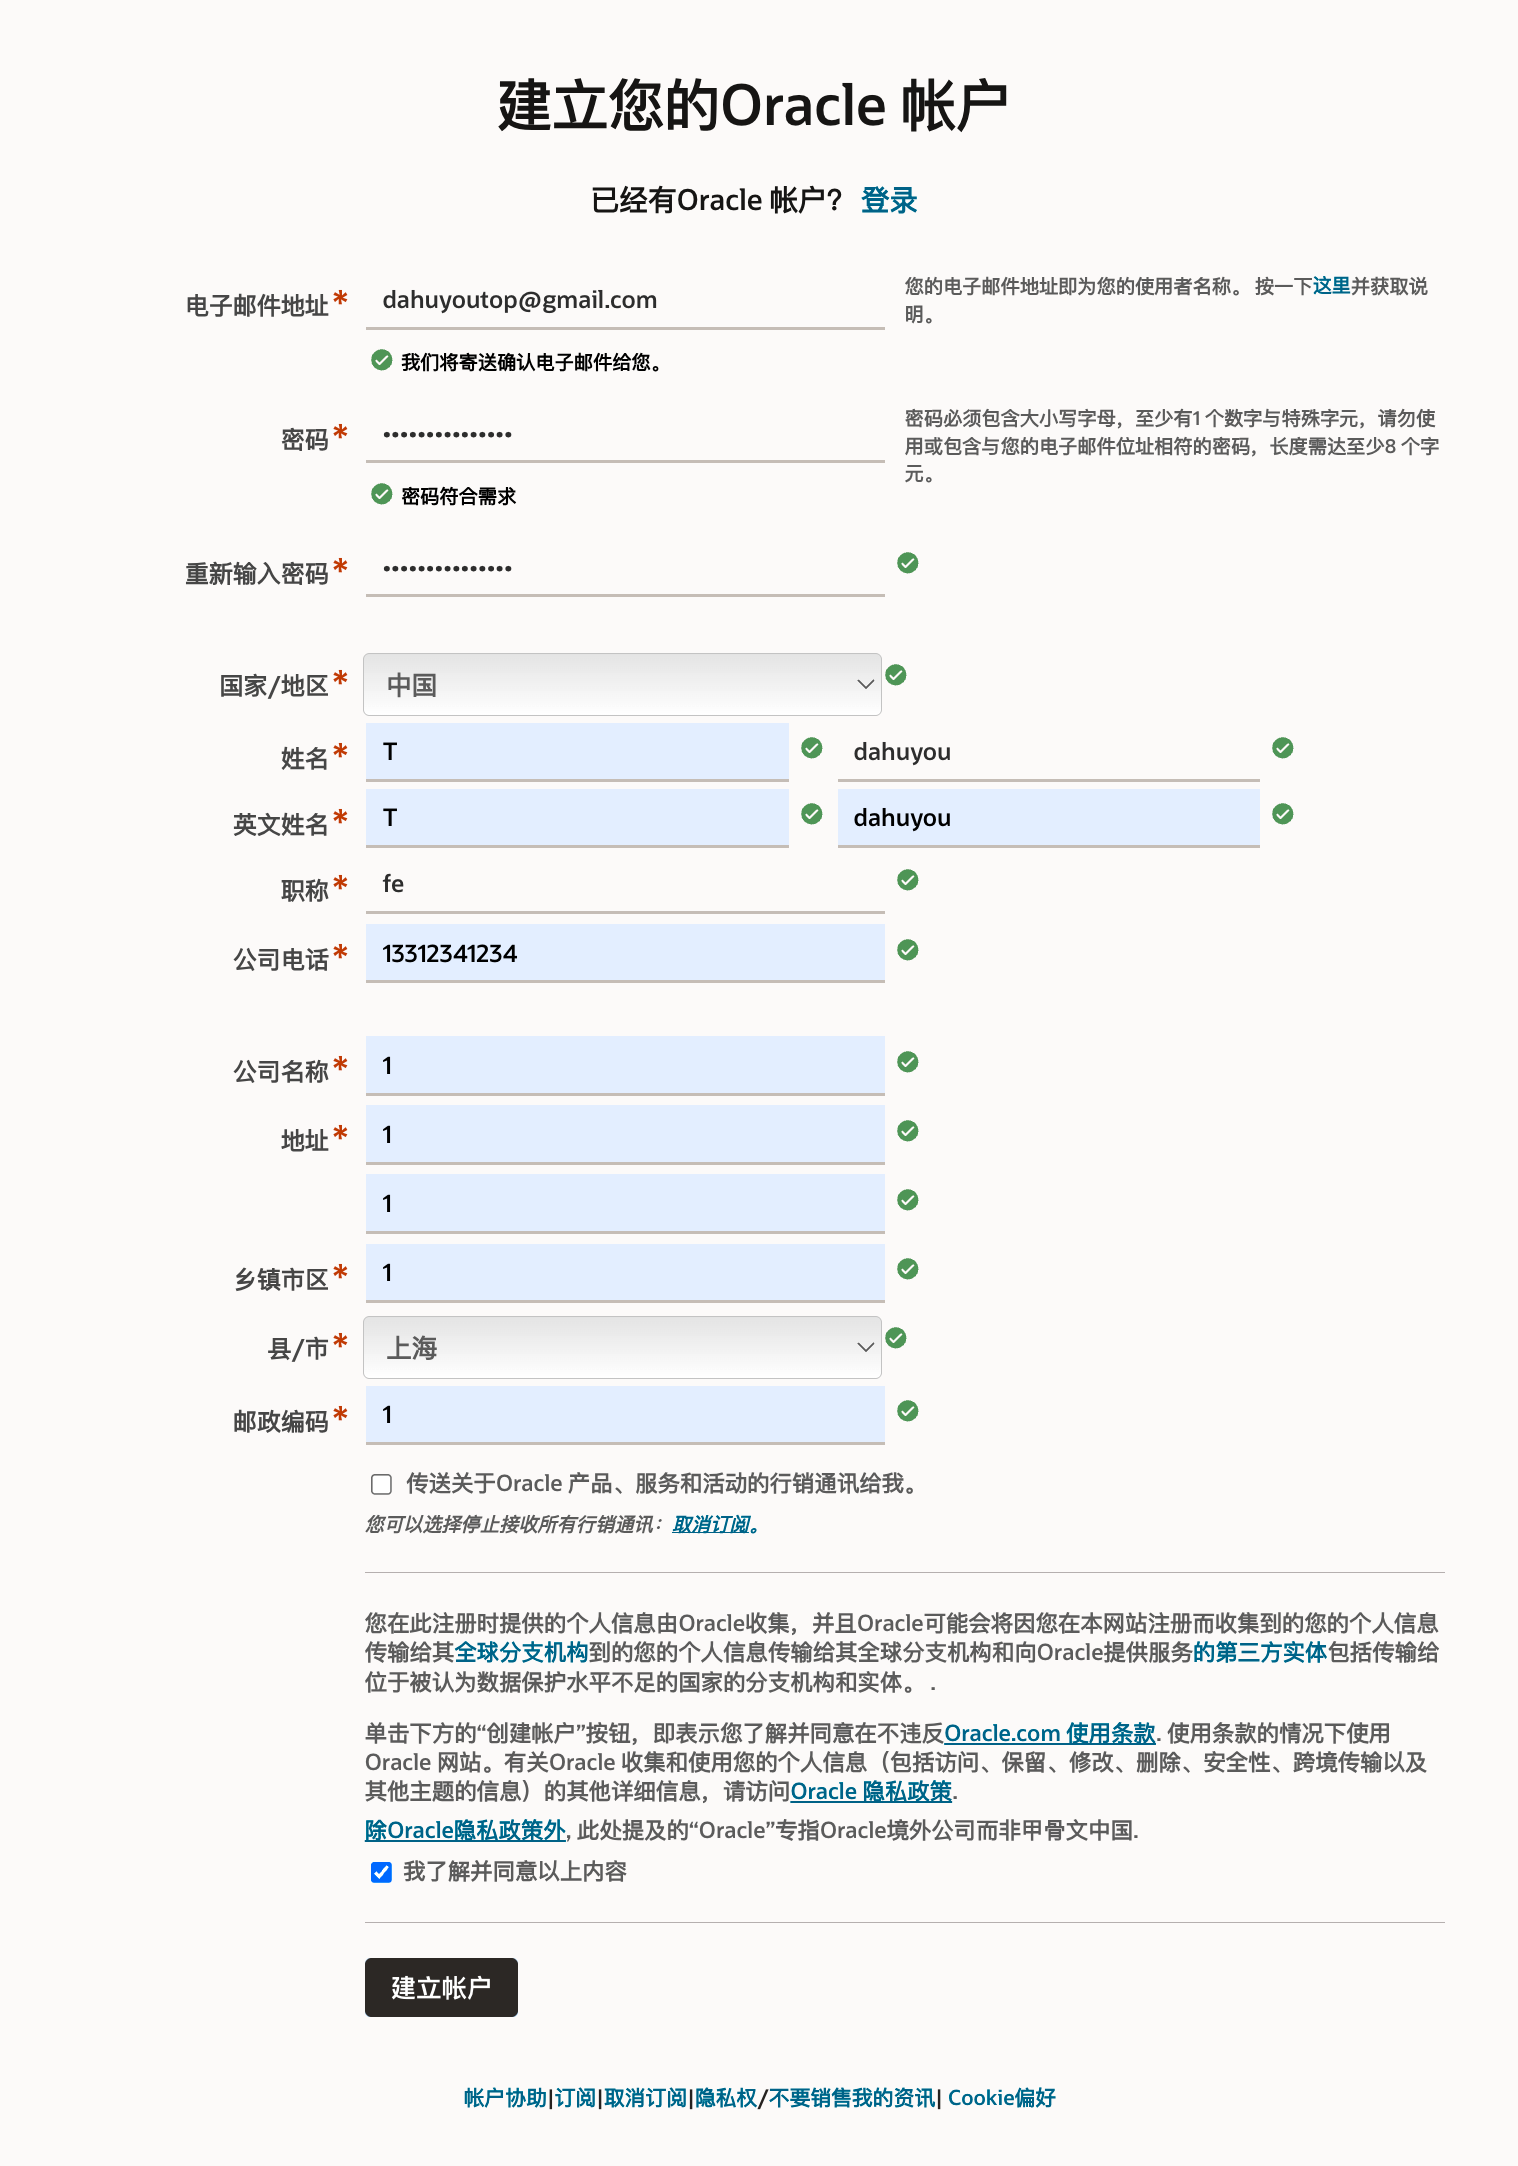The width and height of the screenshot is (1518, 2166).
Task: Click the 乡镇市区 input field
Action: (x=625, y=1273)
